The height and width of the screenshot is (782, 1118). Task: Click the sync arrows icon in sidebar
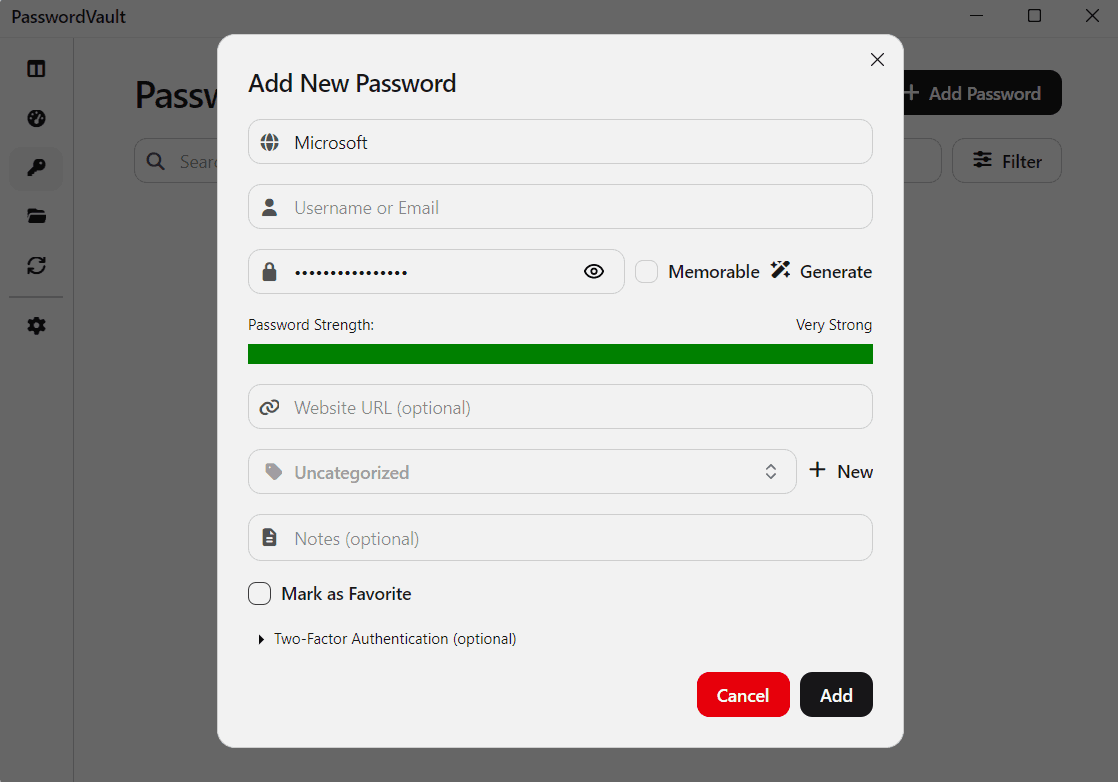click(36, 265)
